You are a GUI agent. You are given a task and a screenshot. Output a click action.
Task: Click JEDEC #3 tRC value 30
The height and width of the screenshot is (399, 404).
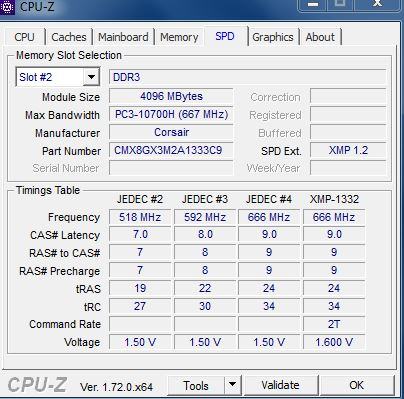pyautogui.click(x=205, y=306)
